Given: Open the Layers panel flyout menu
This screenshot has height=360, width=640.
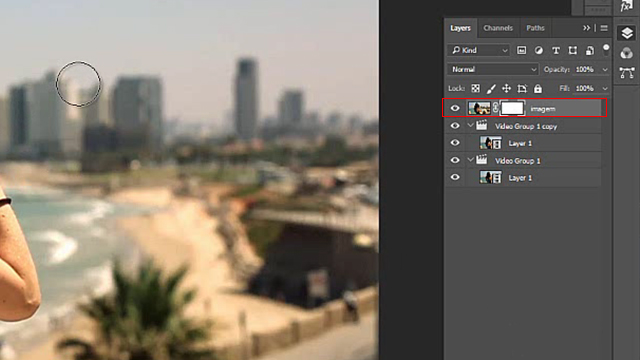Looking at the screenshot, I should pyautogui.click(x=604, y=28).
